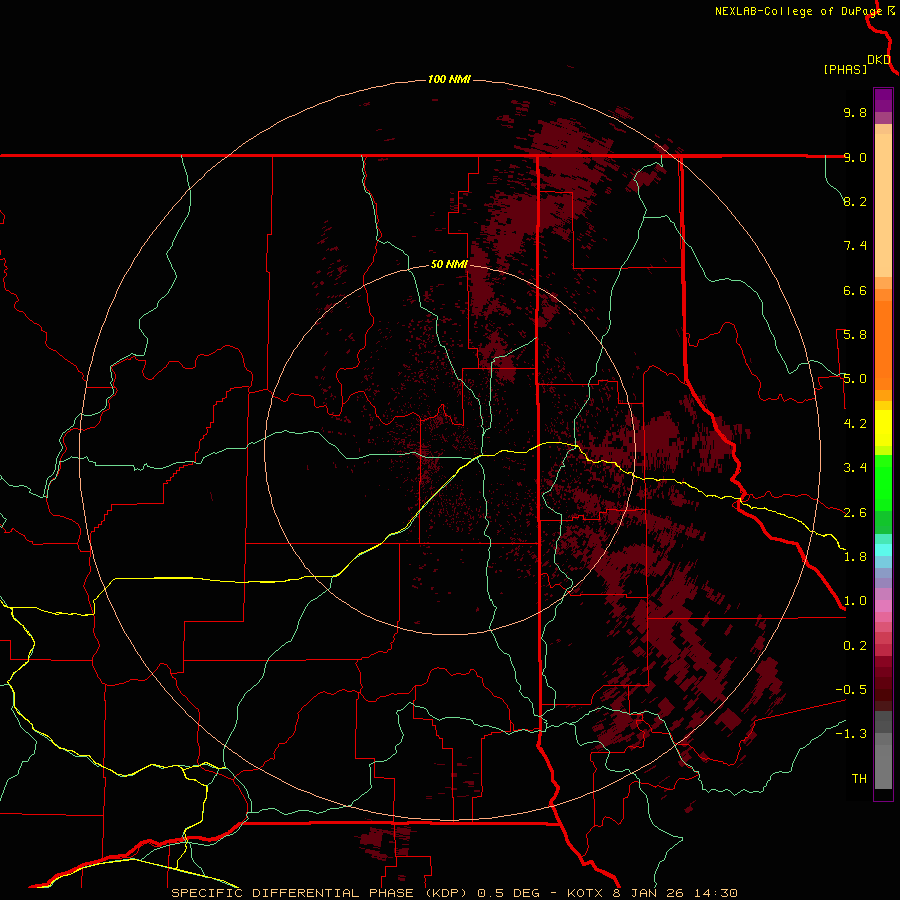Click the 6.6 scale value
Image resolution: width=900 pixels, height=900 pixels.
tap(855, 290)
